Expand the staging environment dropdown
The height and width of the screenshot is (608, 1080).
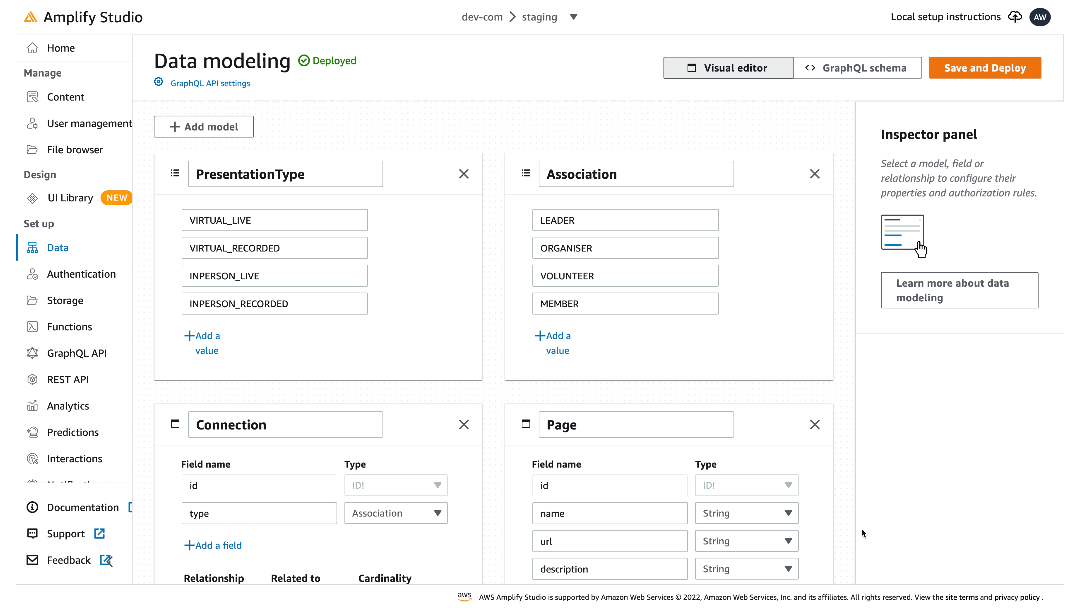(x=573, y=17)
